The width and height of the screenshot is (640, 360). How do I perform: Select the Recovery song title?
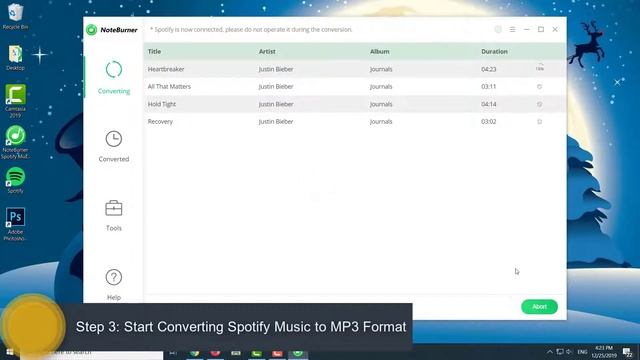(x=160, y=122)
